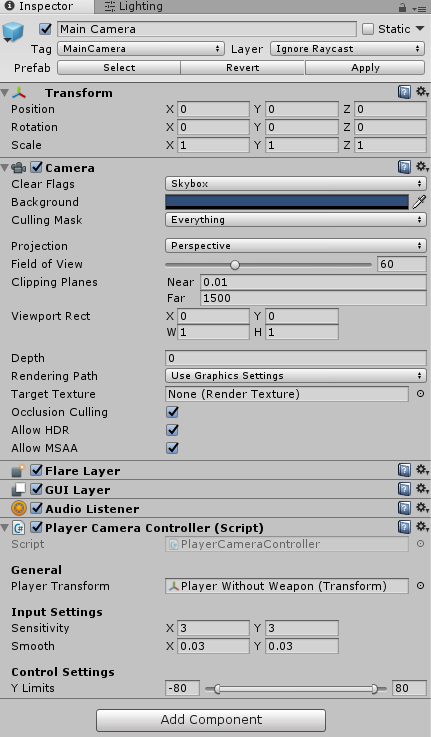Click the Camera component icon

[x=18, y=167]
